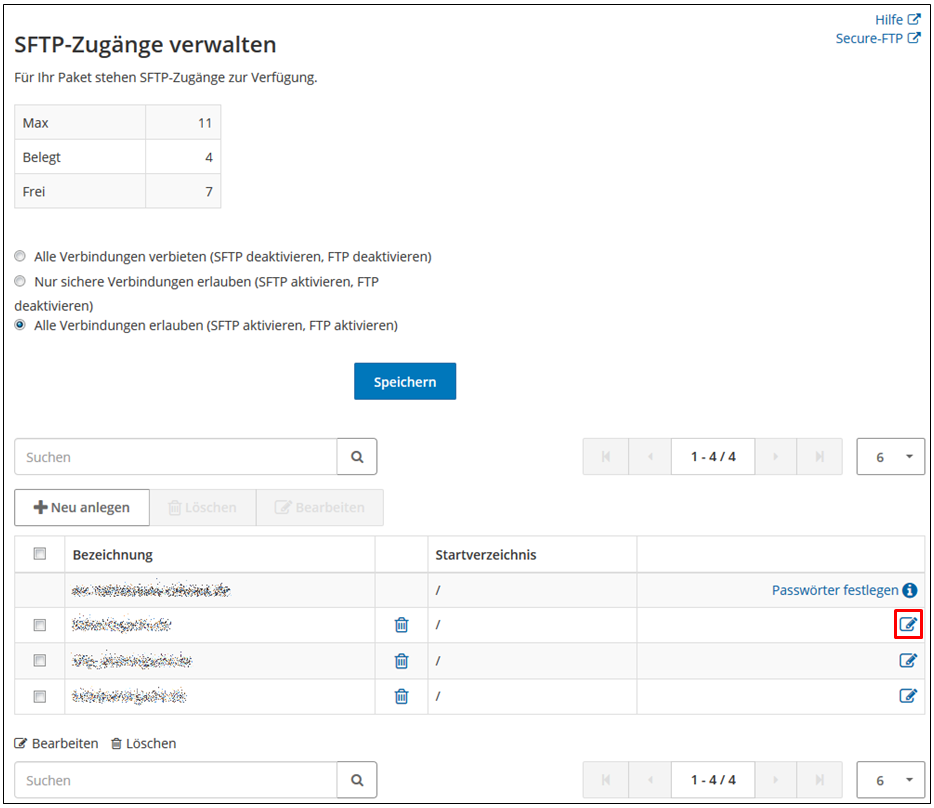Click the Neu anlegen button
934x808 pixels.
pyautogui.click(x=81, y=507)
